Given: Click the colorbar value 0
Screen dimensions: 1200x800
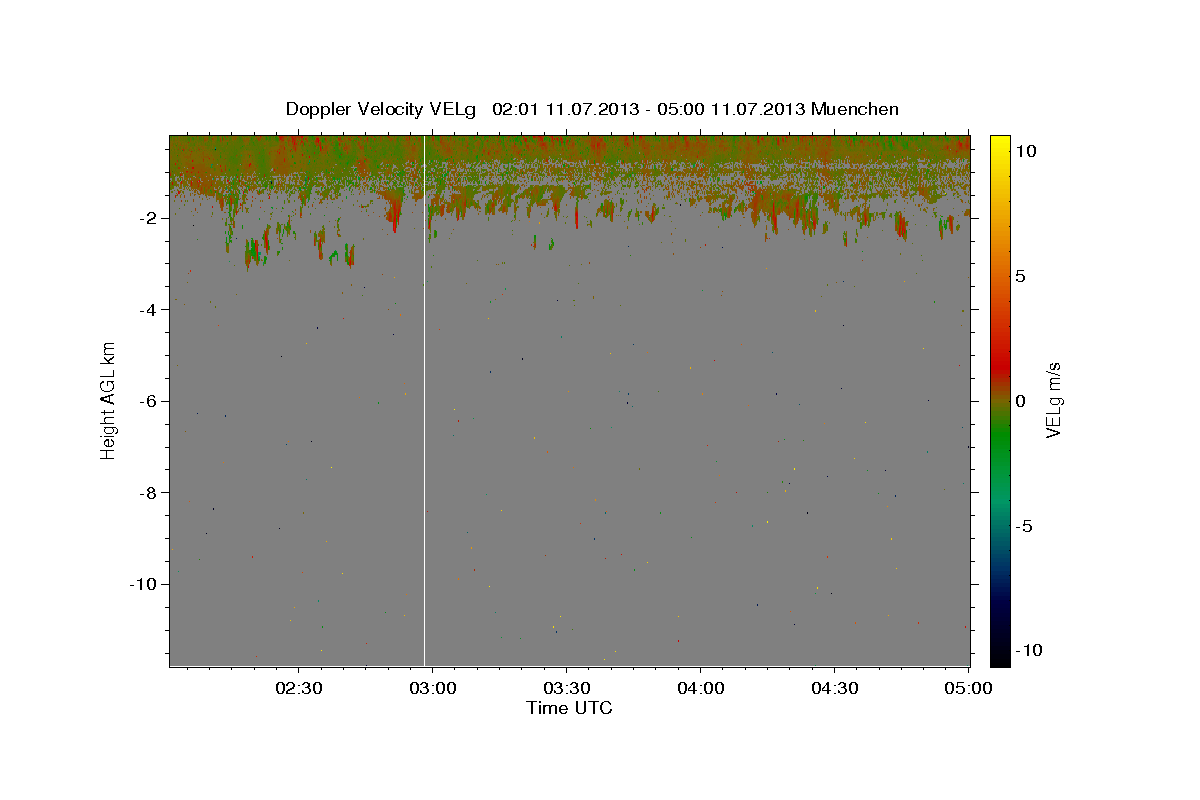Looking at the screenshot, I should (1021, 401).
